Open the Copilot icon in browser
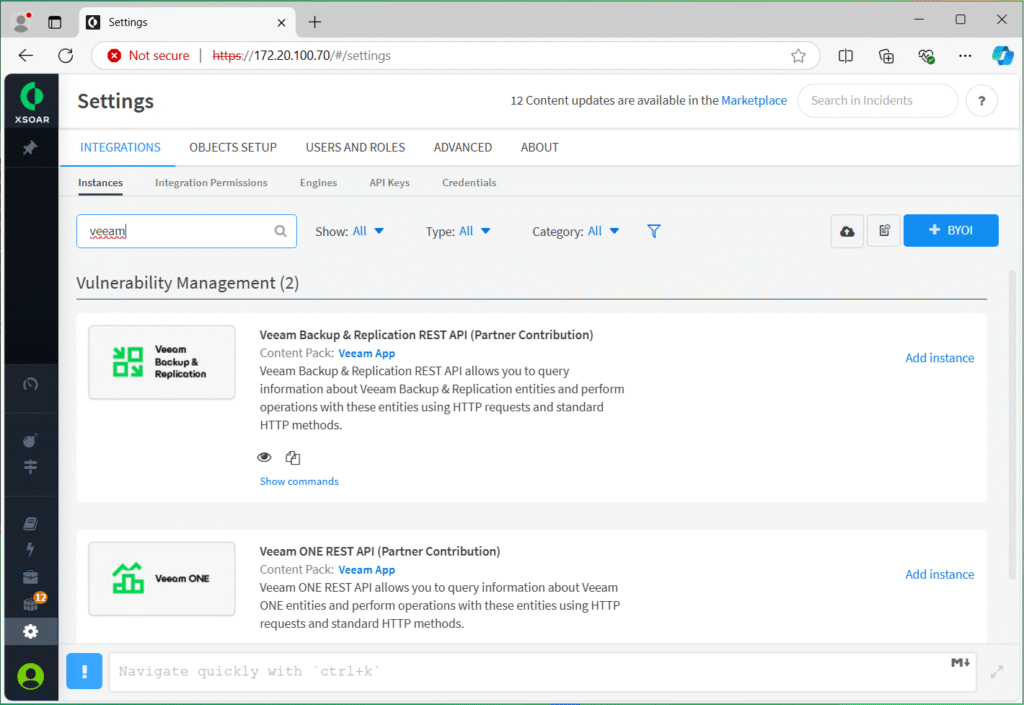Screen dimensions: 1024x705 [1002, 55]
